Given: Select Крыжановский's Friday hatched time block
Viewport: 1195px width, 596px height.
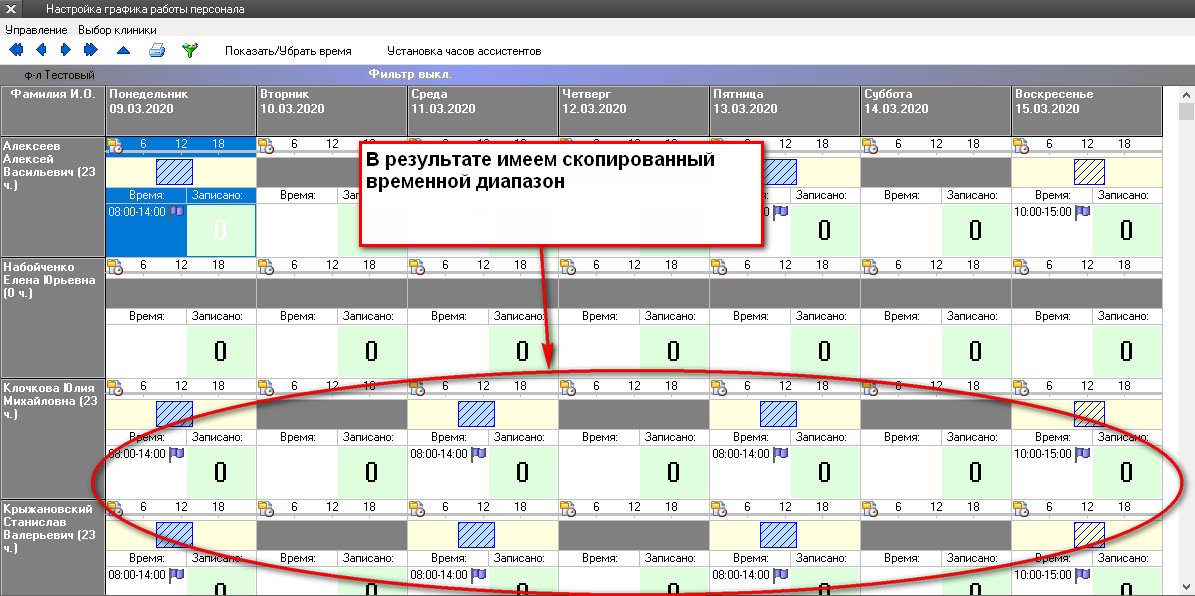Looking at the screenshot, I should (778, 536).
